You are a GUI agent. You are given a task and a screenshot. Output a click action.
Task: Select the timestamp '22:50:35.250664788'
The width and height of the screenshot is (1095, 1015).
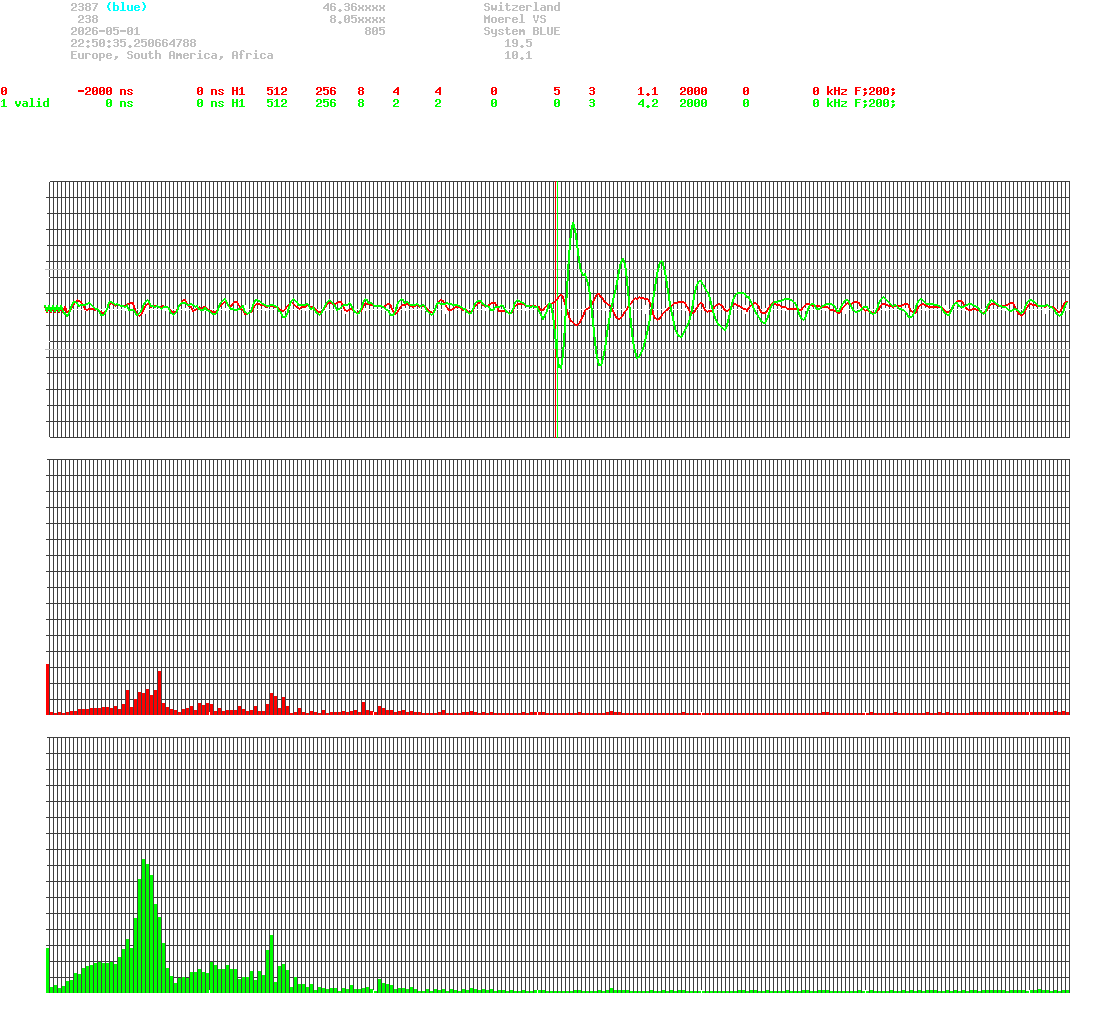133,43
